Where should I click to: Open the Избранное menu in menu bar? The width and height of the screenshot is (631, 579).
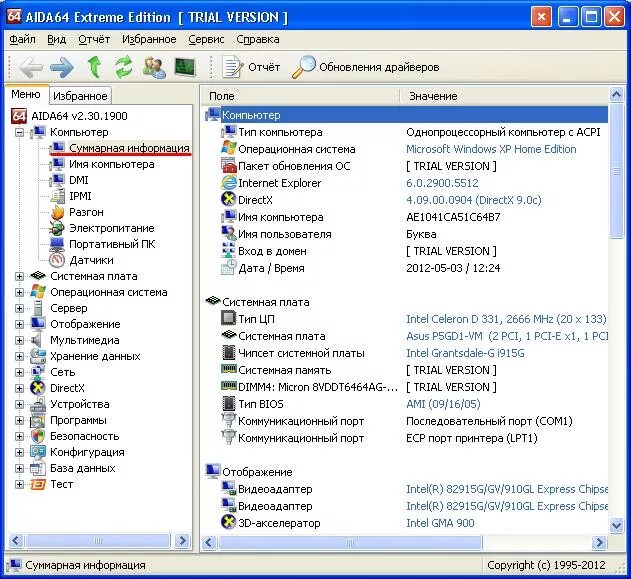(149, 39)
